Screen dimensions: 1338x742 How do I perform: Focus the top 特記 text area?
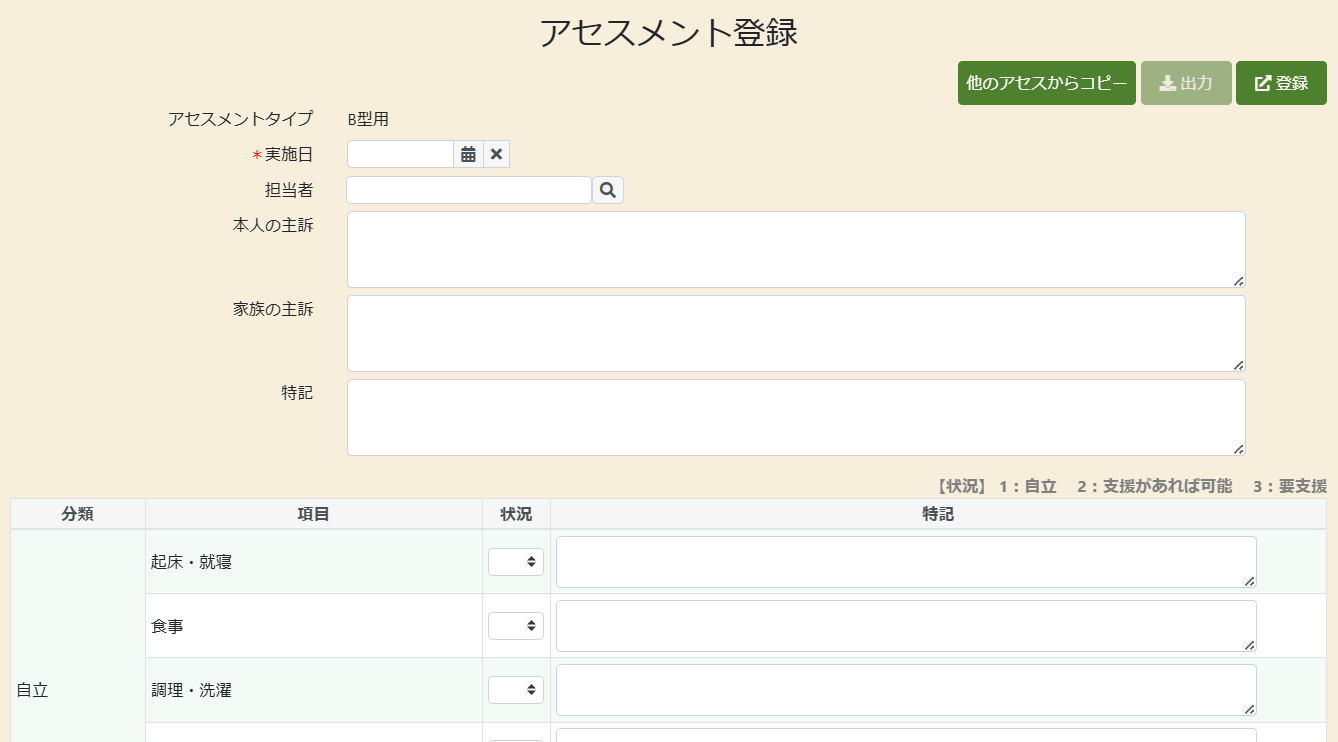point(795,417)
